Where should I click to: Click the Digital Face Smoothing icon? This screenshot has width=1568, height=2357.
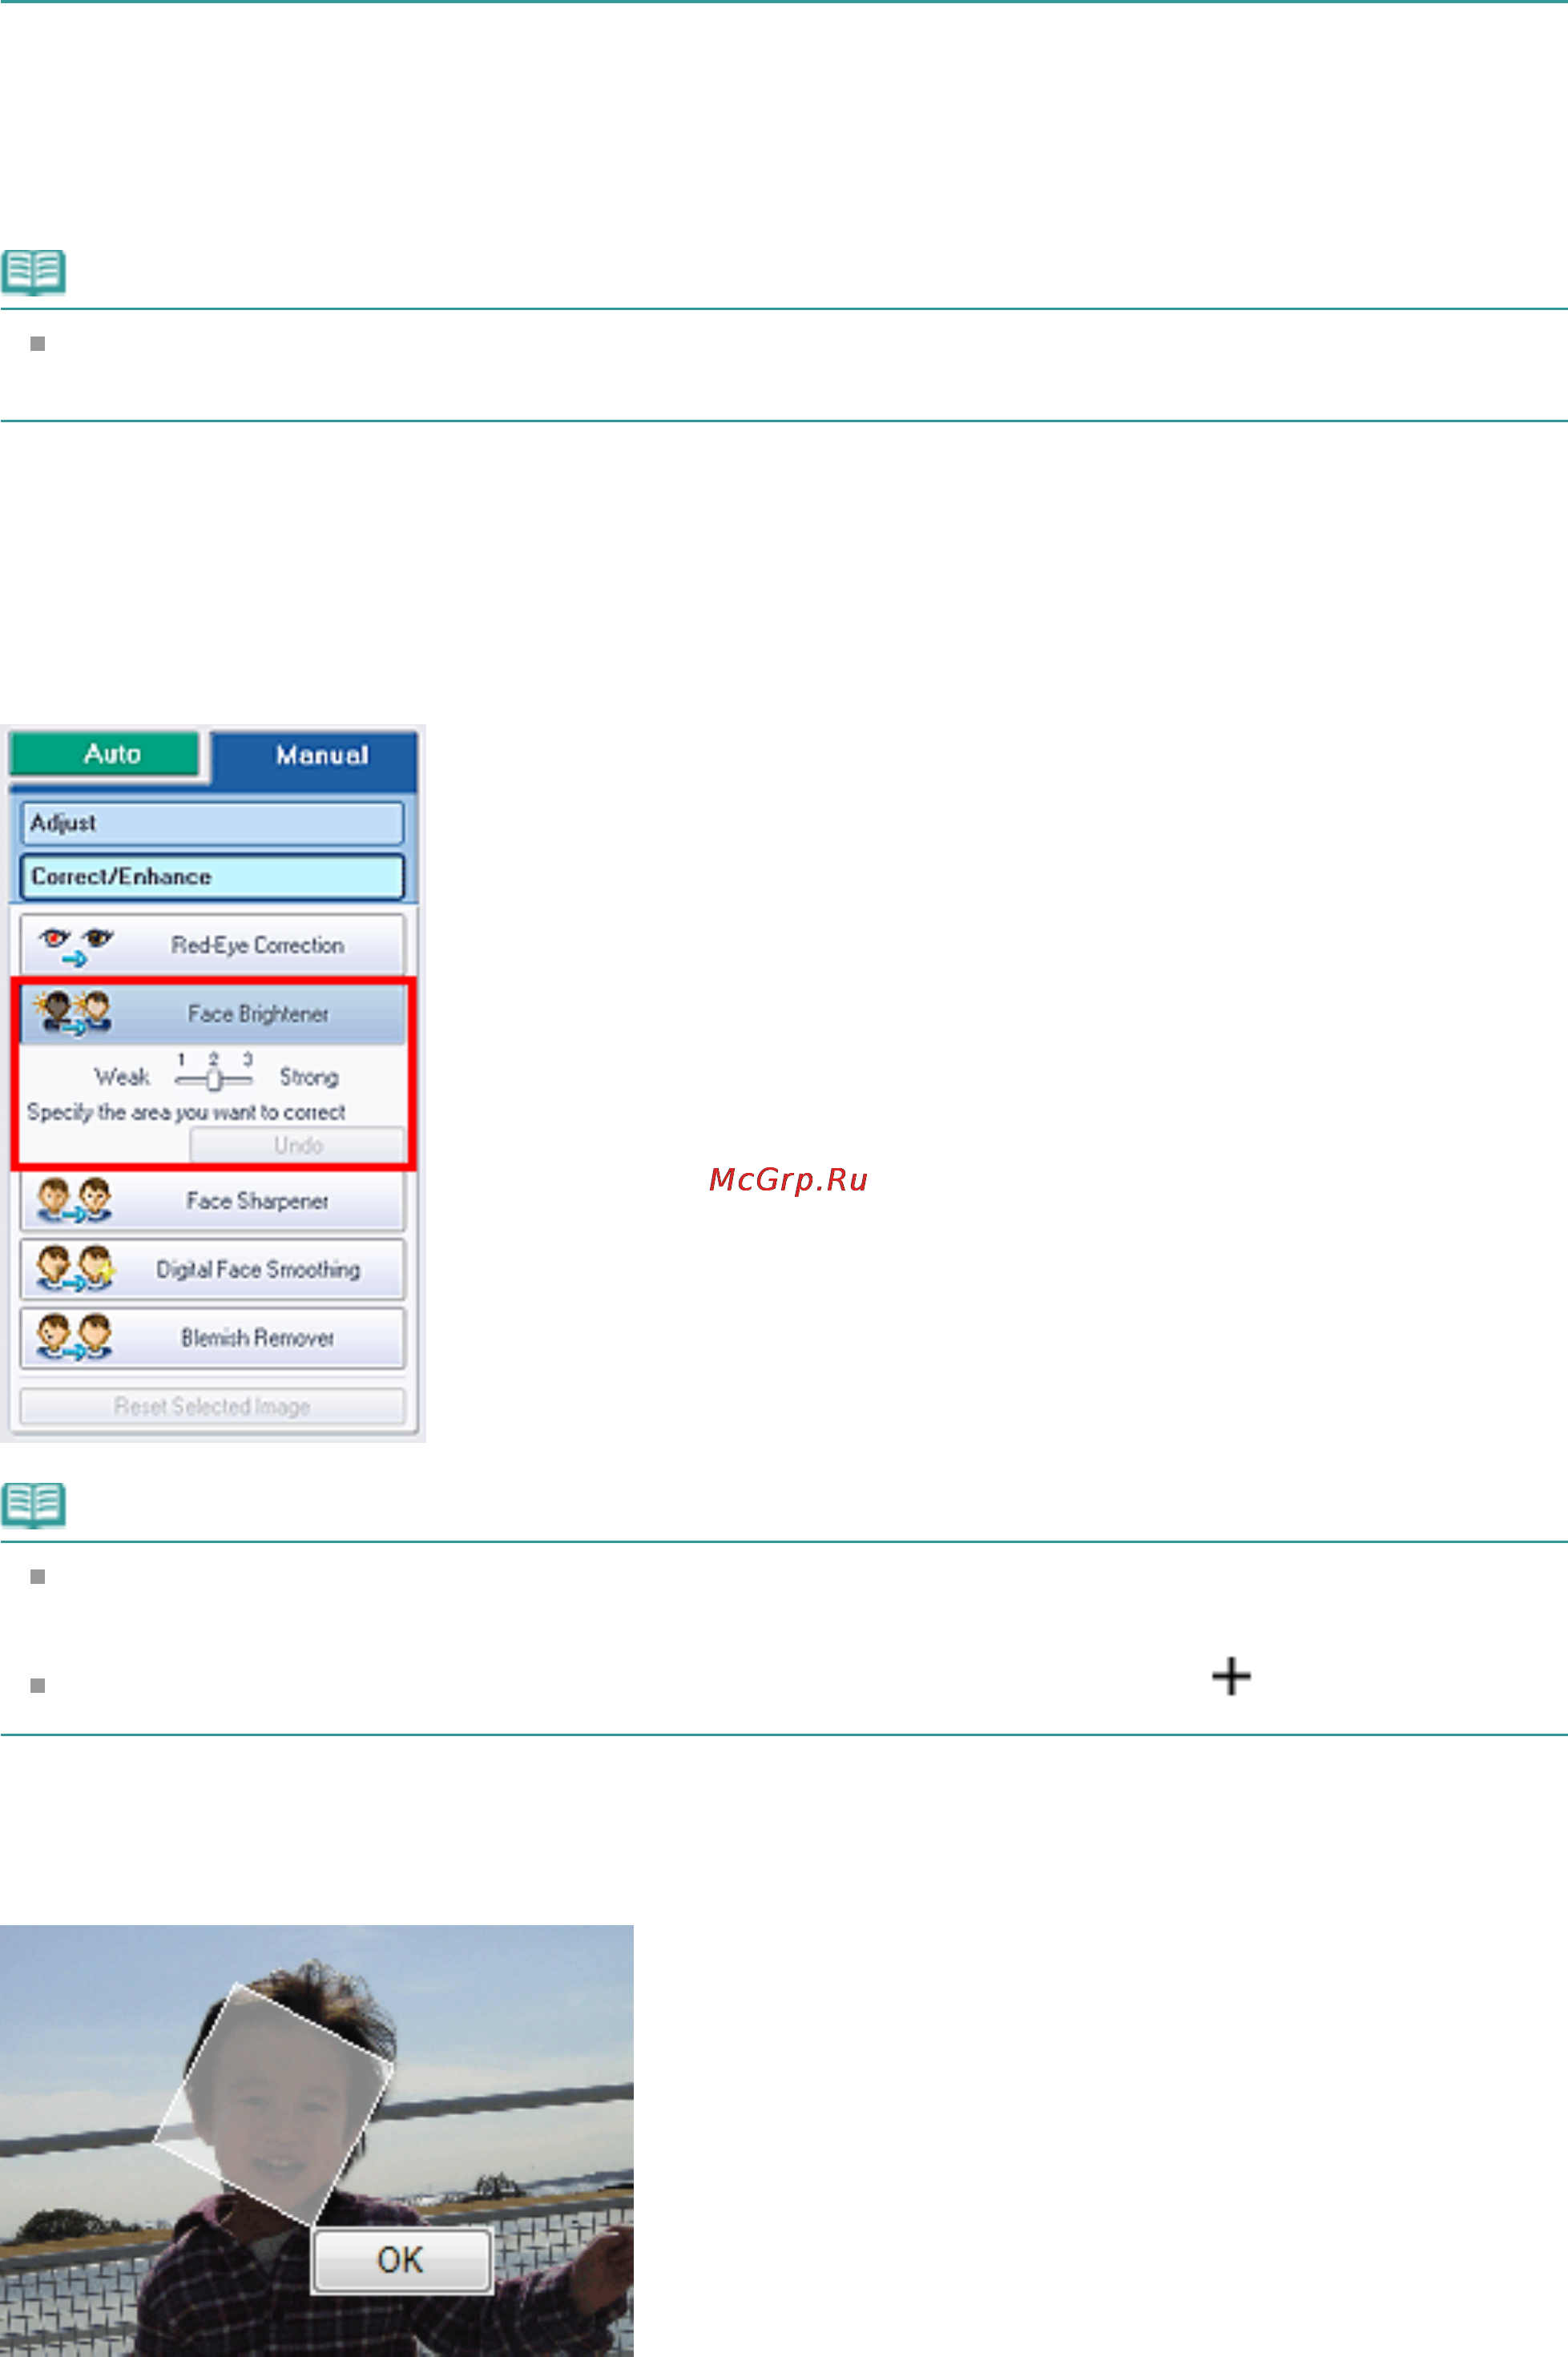point(76,1269)
